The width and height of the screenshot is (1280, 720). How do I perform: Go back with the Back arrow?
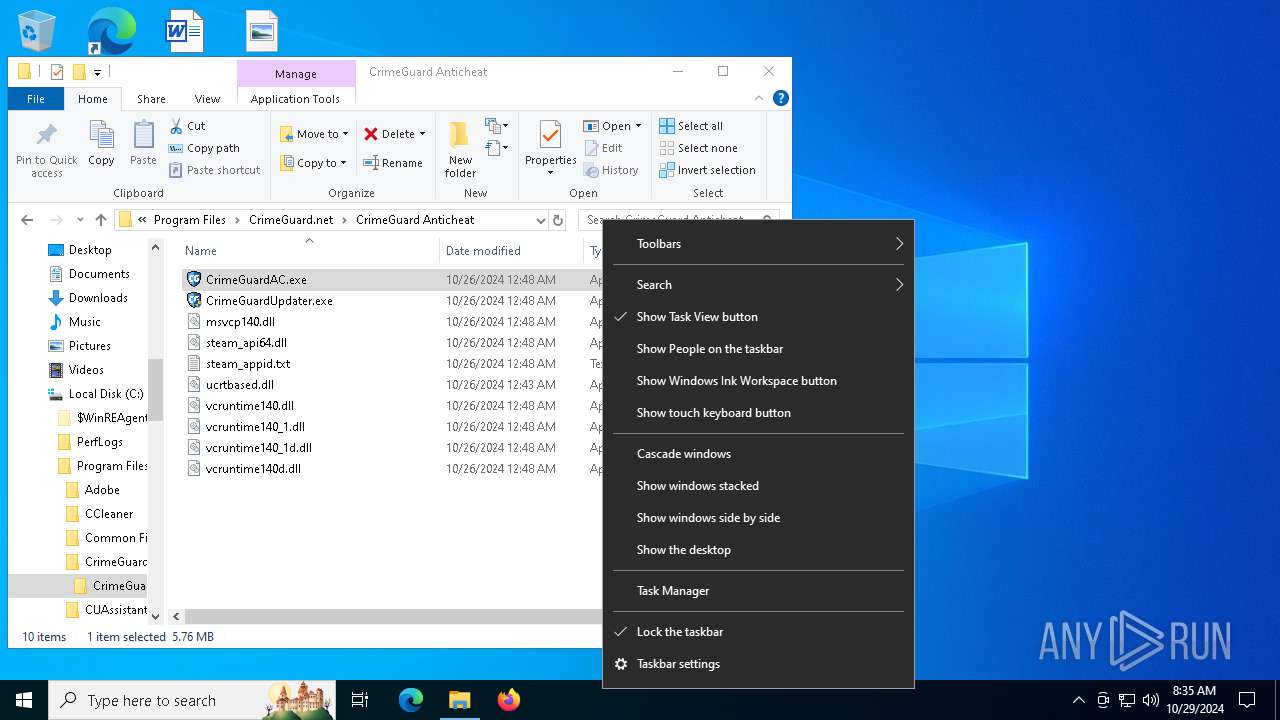[27, 220]
